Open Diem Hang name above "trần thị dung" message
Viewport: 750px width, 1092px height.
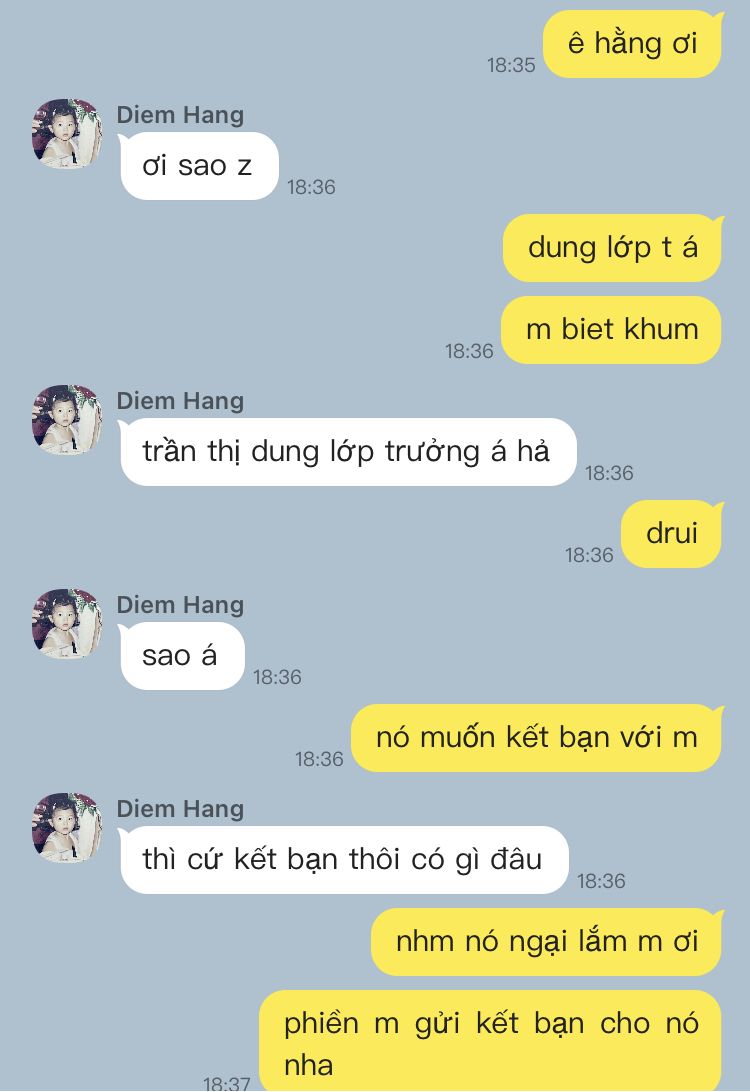point(180,401)
